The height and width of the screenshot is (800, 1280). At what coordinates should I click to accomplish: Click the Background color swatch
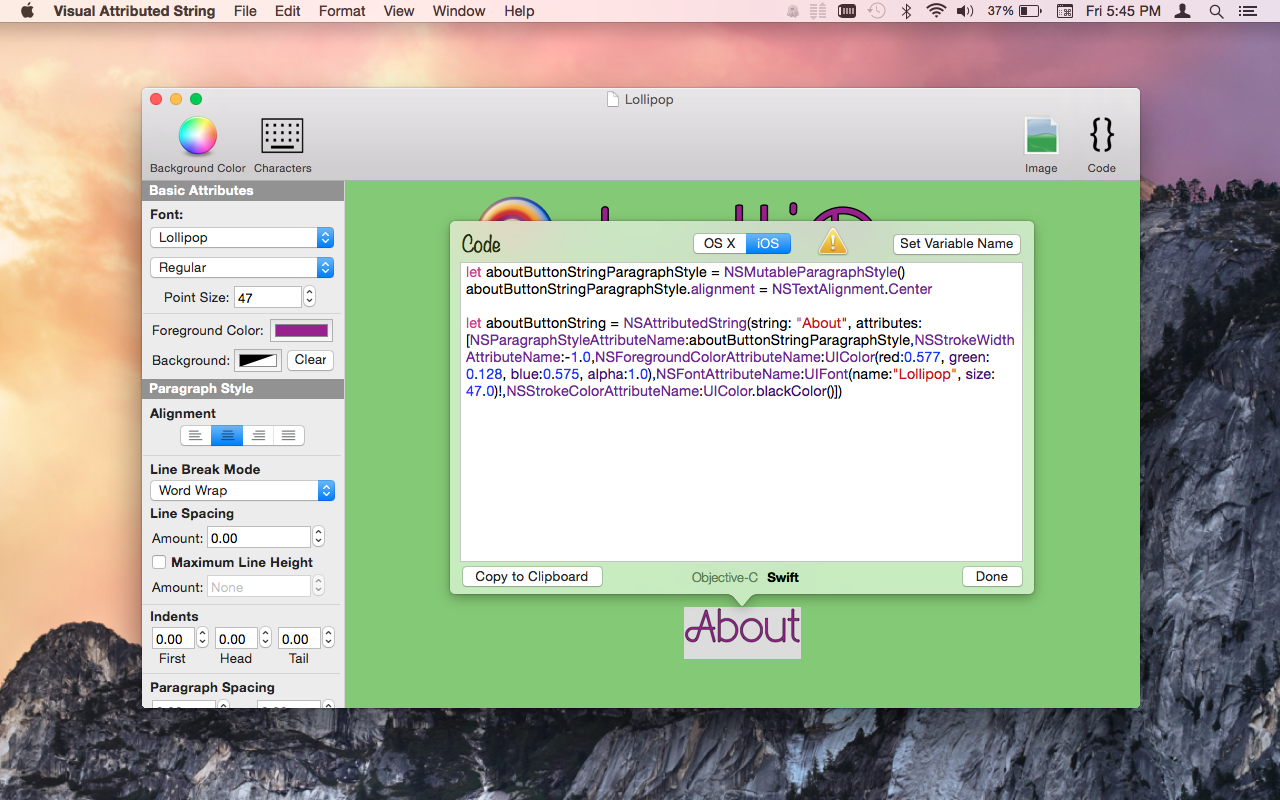258,360
